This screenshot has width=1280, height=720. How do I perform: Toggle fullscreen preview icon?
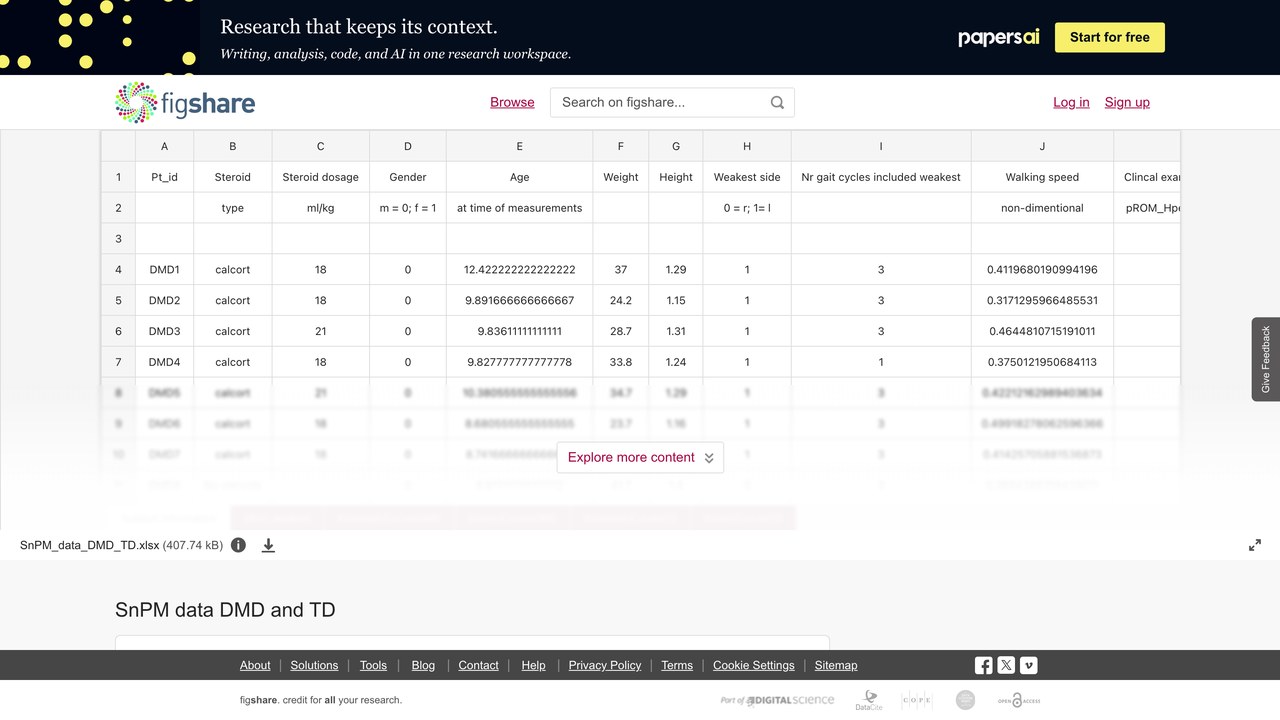click(x=1255, y=545)
